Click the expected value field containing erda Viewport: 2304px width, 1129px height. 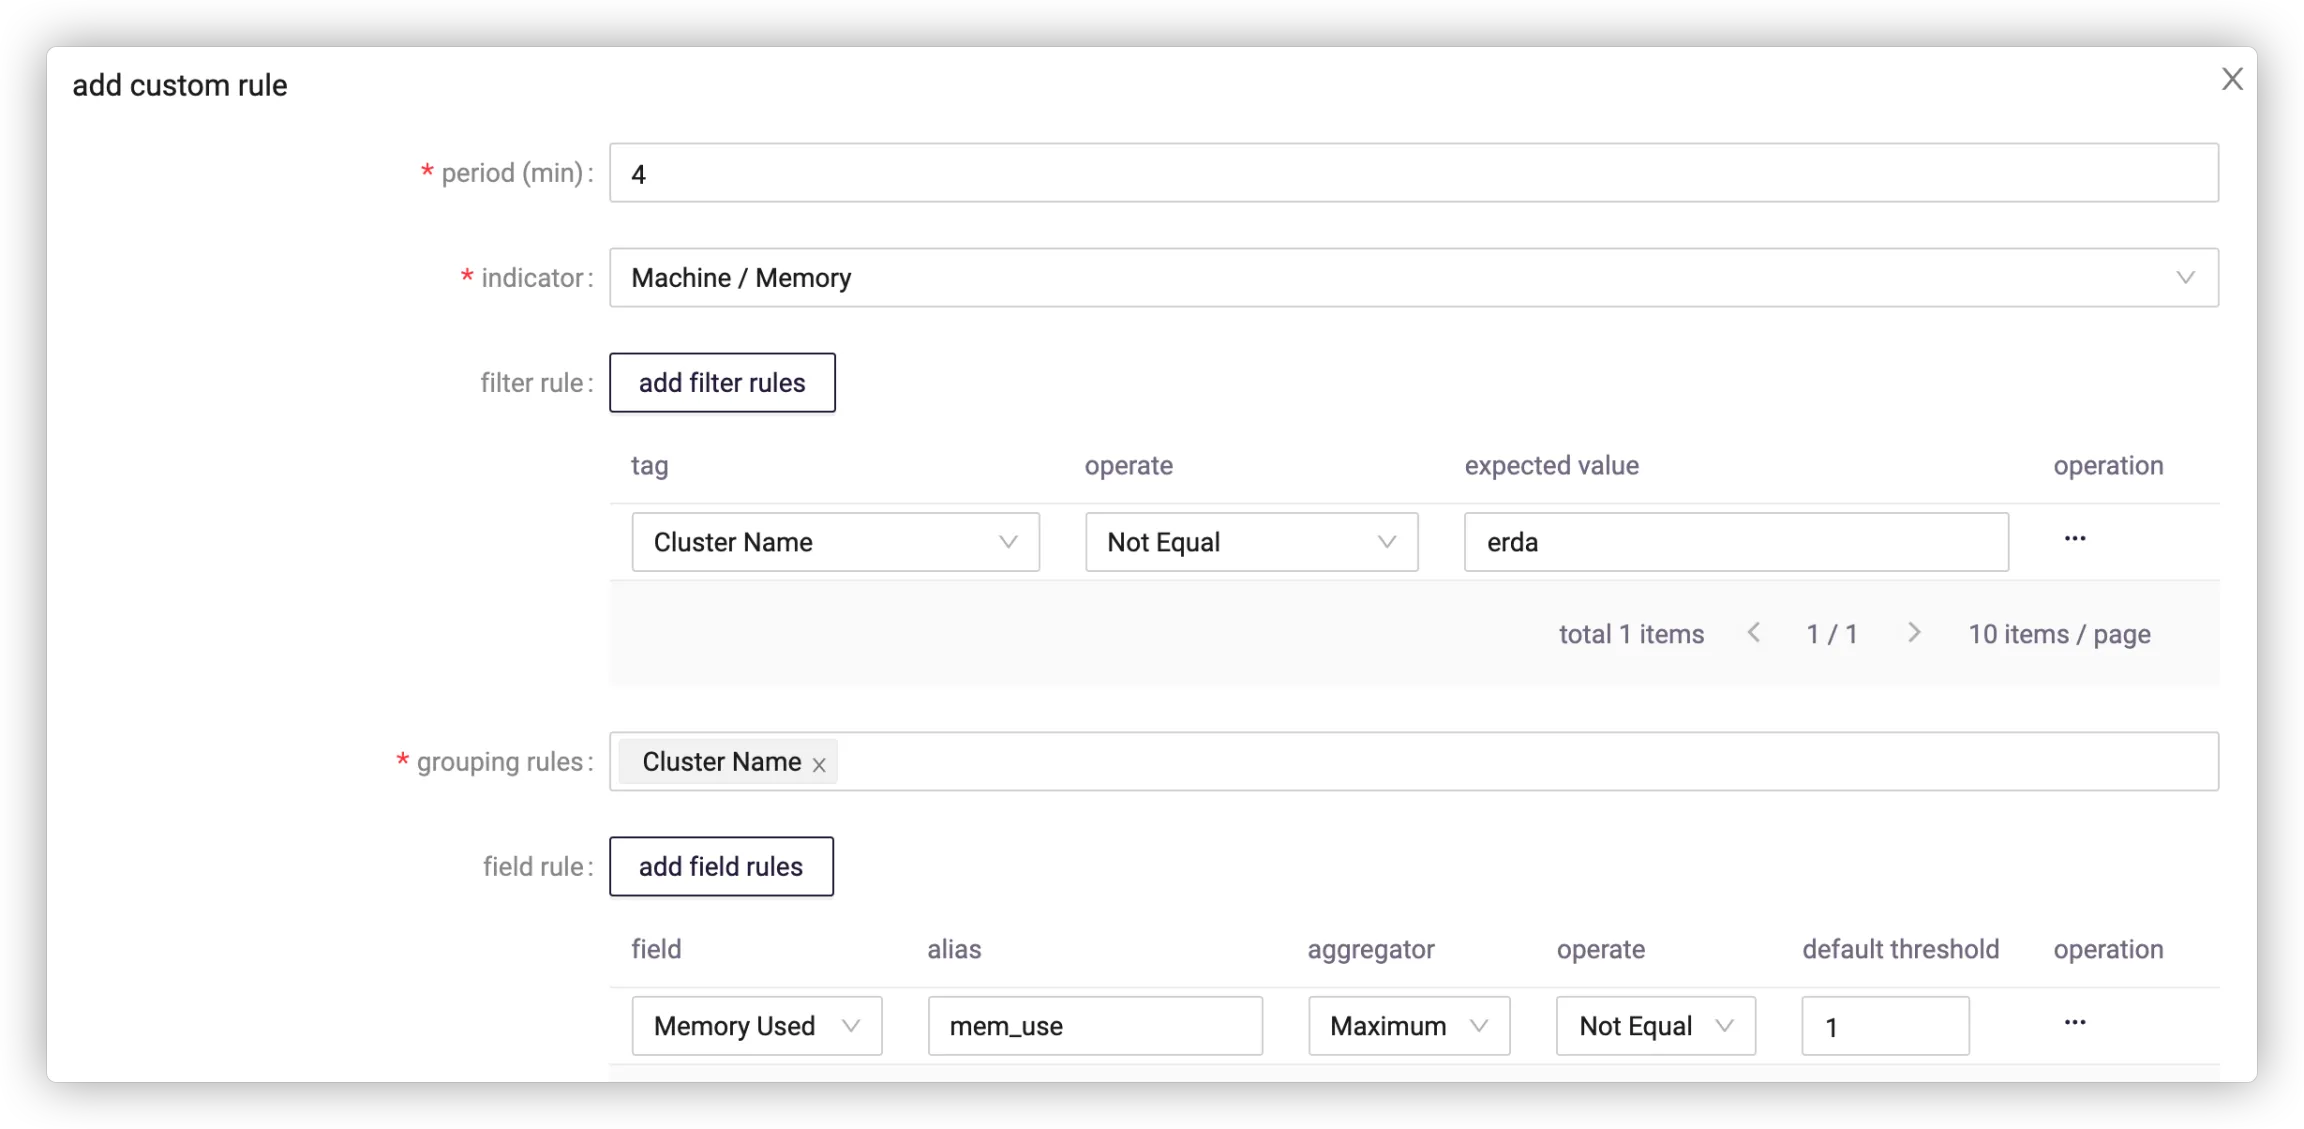pyautogui.click(x=1735, y=542)
